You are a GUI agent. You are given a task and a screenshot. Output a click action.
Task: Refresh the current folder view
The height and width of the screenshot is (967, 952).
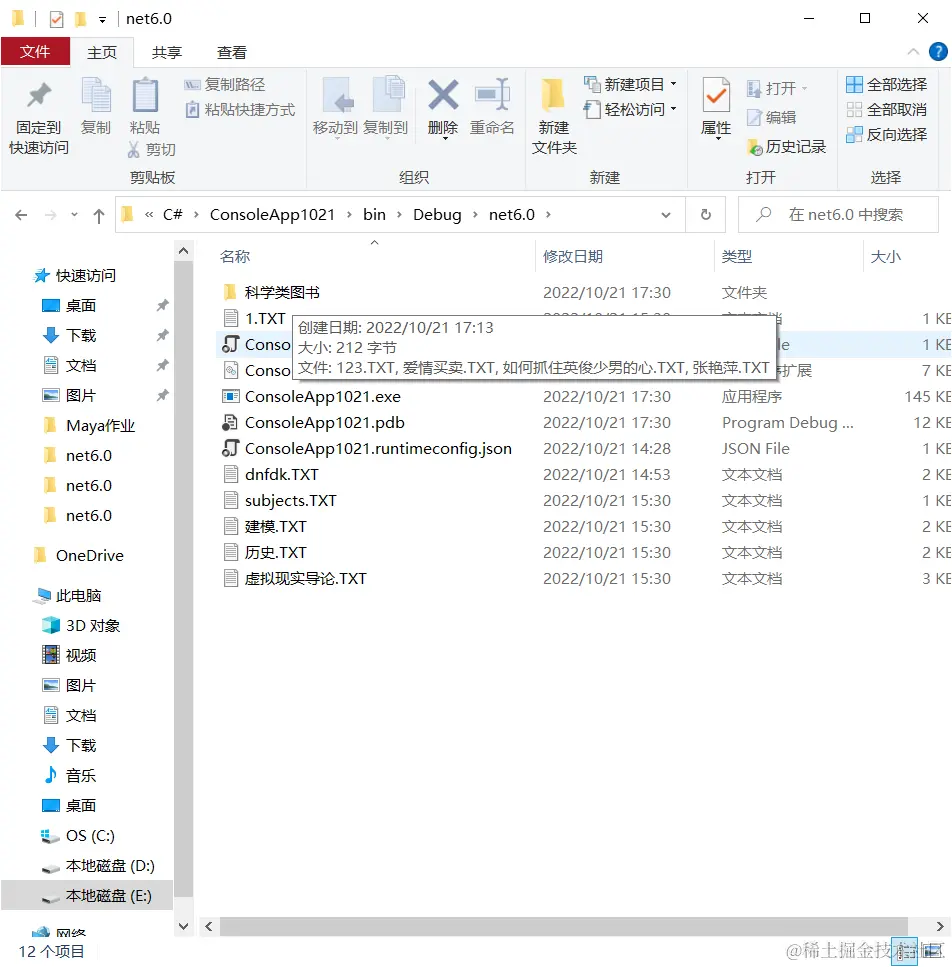(x=706, y=215)
